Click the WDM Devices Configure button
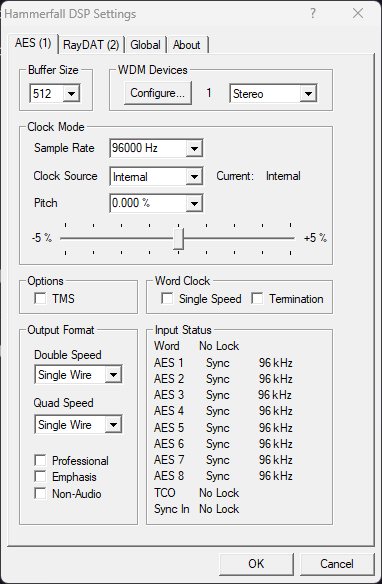382x584 pixels. click(157, 93)
